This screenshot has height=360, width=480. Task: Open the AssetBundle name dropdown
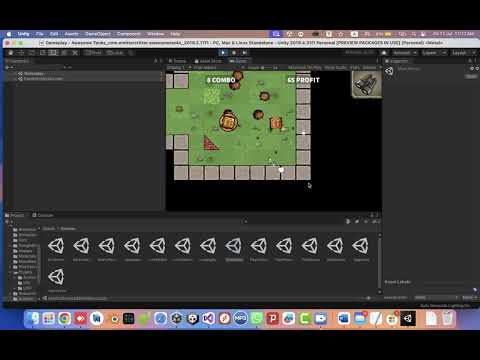pos(437,297)
